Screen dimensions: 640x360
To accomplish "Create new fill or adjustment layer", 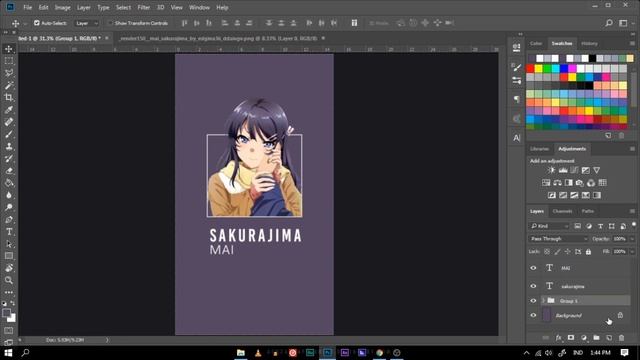I will coord(584,338).
